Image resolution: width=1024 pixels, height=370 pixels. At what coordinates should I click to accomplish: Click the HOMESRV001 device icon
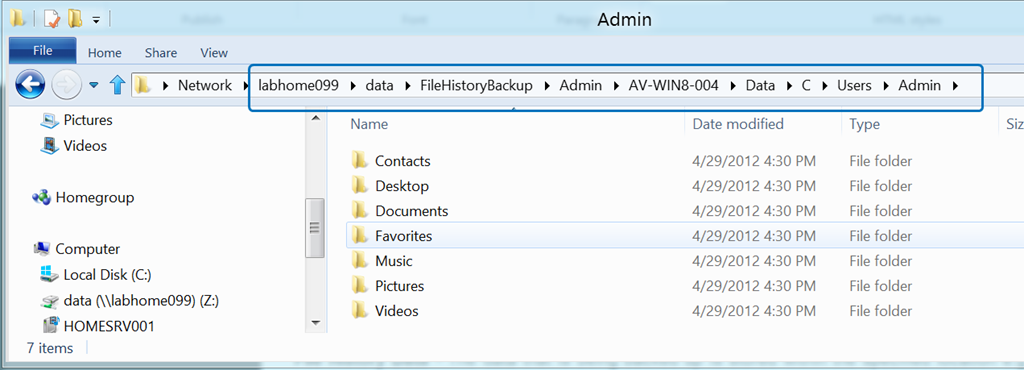pyautogui.click(x=50, y=325)
